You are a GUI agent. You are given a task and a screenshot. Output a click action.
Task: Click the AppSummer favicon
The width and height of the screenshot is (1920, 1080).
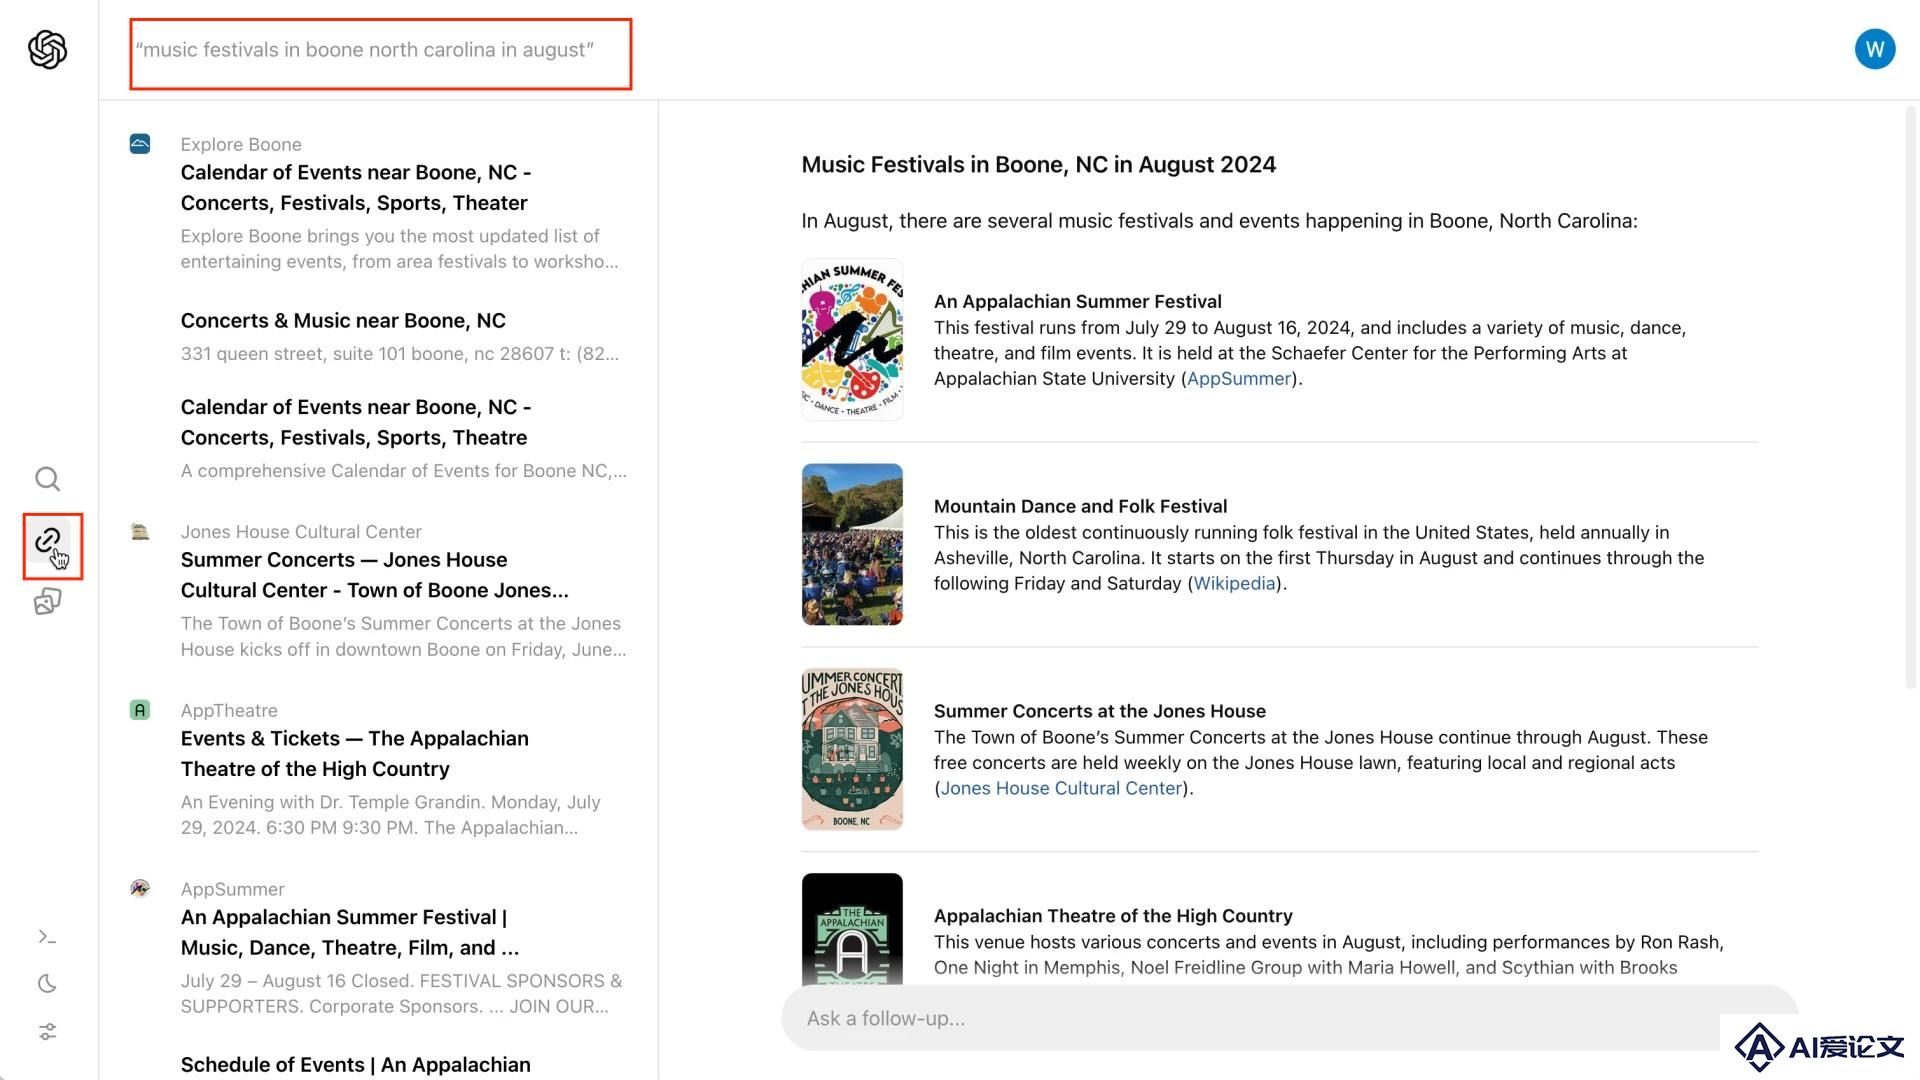click(x=140, y=888)
